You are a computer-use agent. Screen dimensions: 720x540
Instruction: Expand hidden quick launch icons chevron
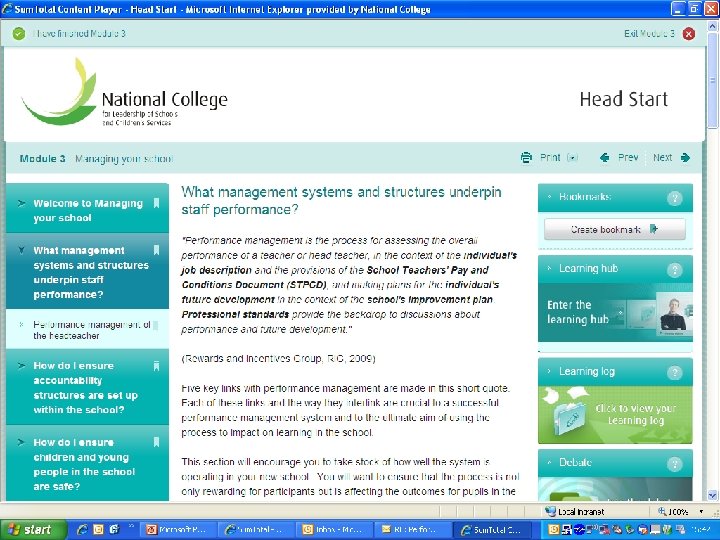click(x=132, y=527)
